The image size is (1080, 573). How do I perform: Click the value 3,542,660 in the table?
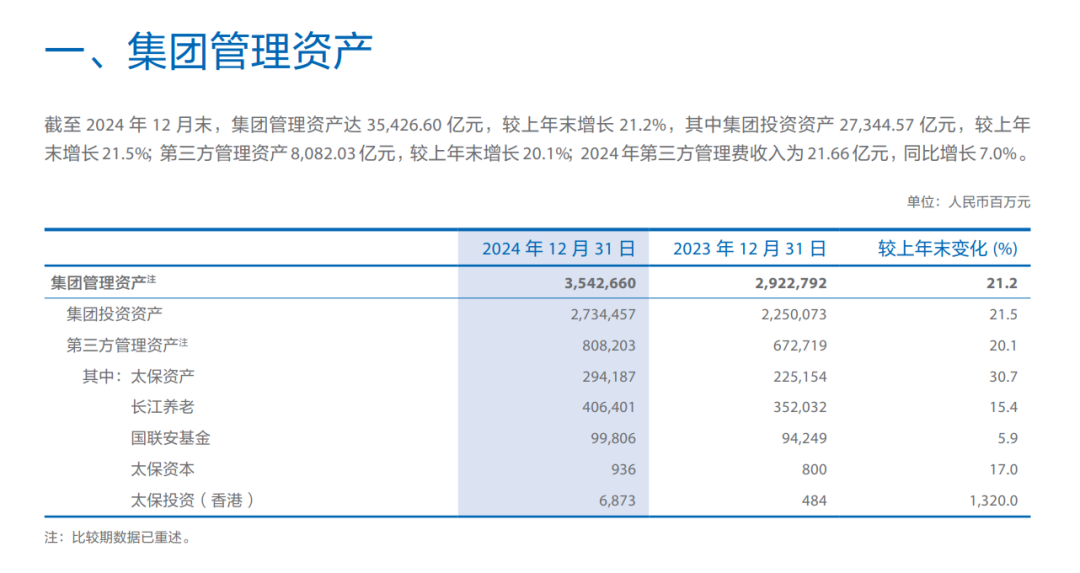click(x=600, y=283)
